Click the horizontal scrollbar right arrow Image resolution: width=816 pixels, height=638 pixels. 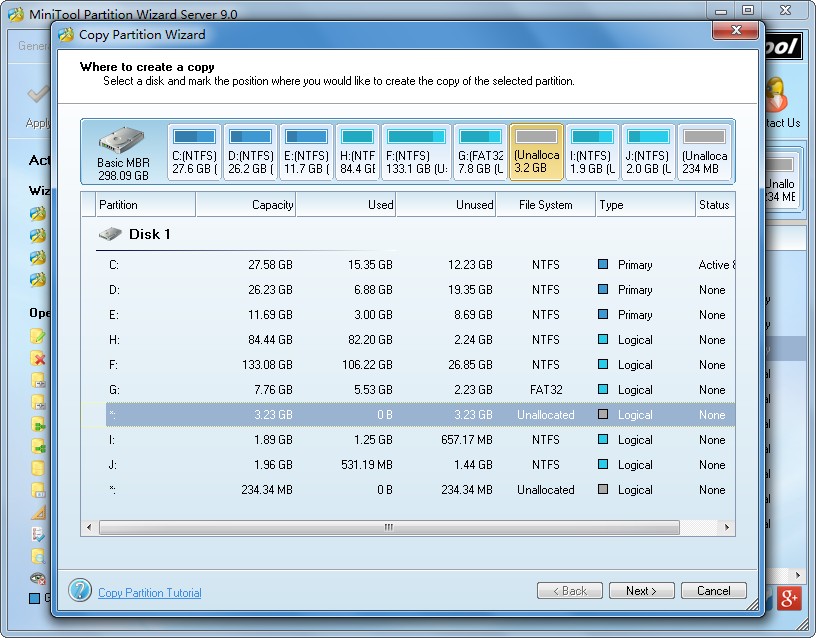(726, 527)
